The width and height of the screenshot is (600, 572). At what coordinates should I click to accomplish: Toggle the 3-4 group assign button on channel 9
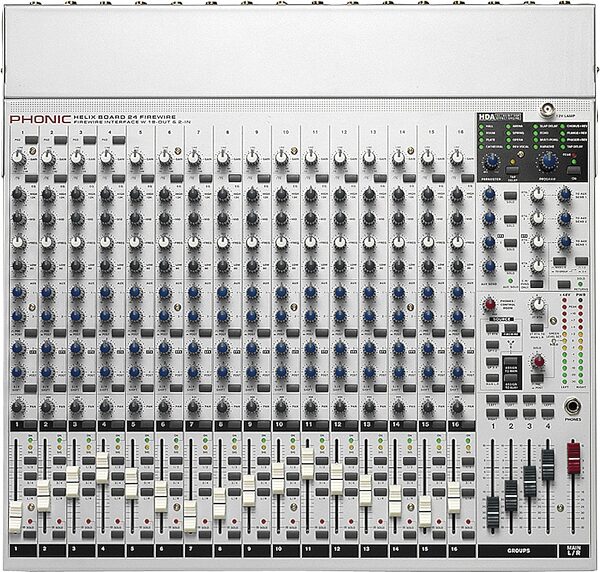[264, 476]
